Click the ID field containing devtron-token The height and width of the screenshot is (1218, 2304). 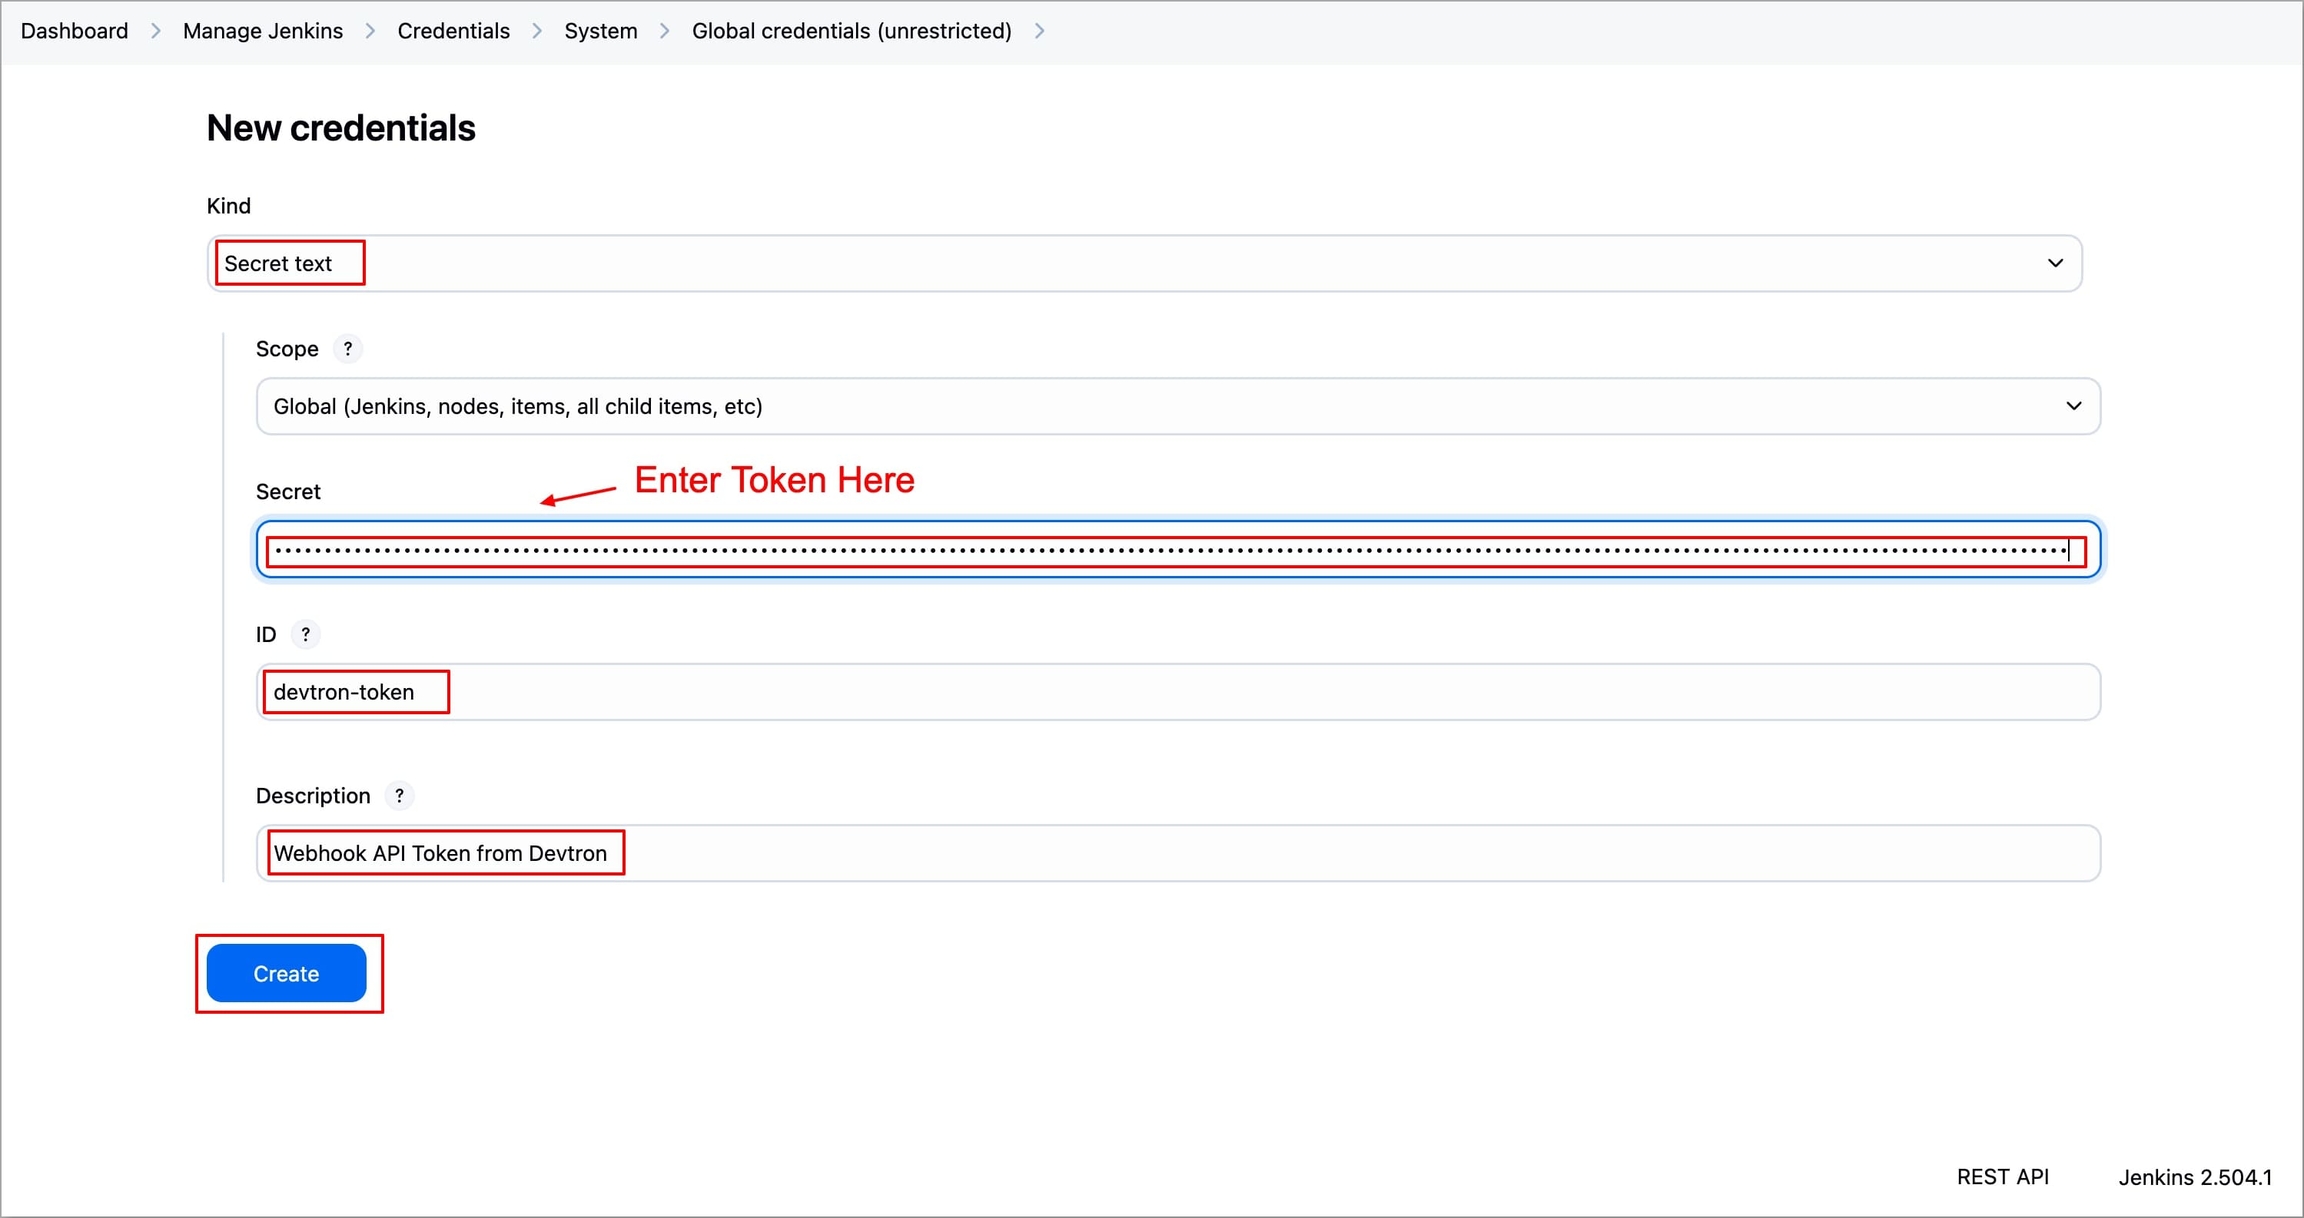point(1178,692)
